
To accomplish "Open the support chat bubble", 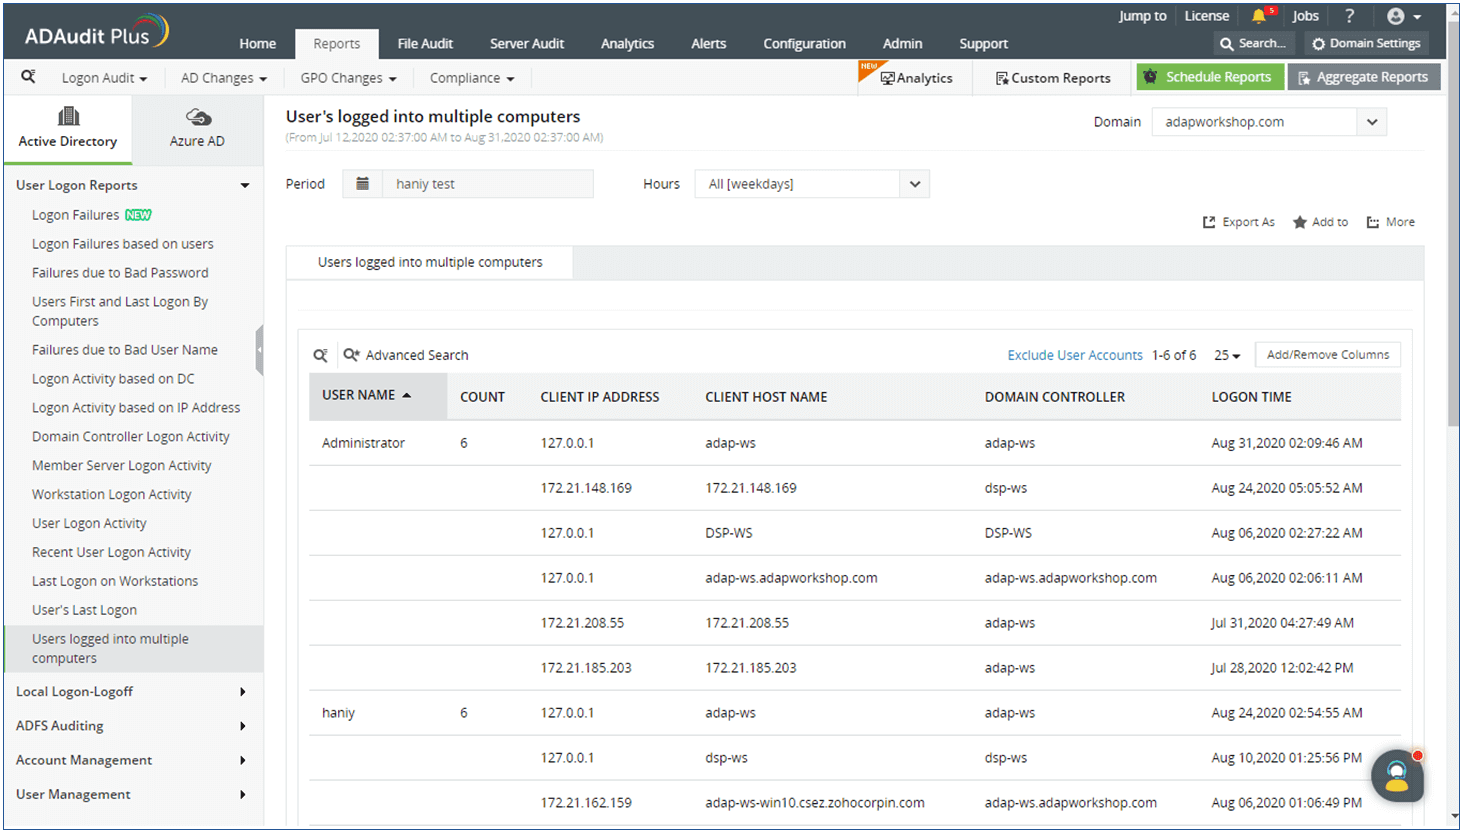I will point(1397,776).
